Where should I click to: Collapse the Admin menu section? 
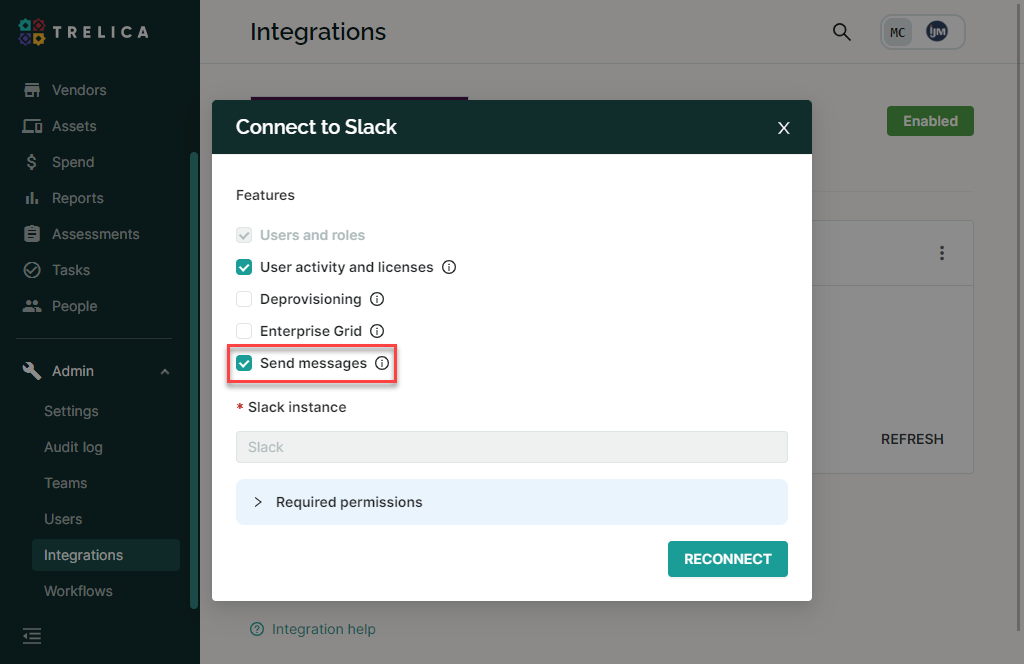pos(165,372)
